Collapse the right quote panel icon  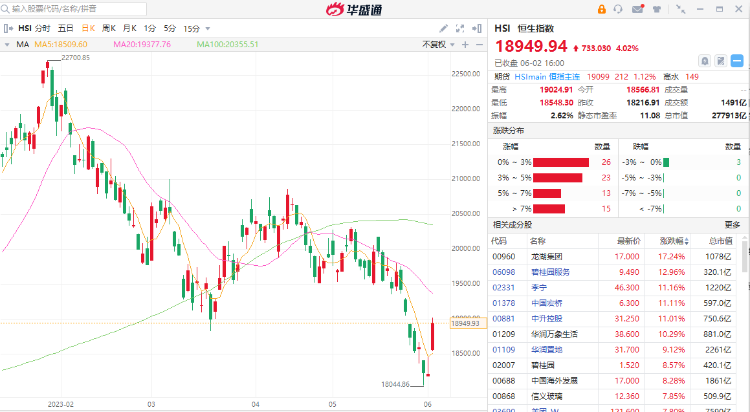[477, 29]
